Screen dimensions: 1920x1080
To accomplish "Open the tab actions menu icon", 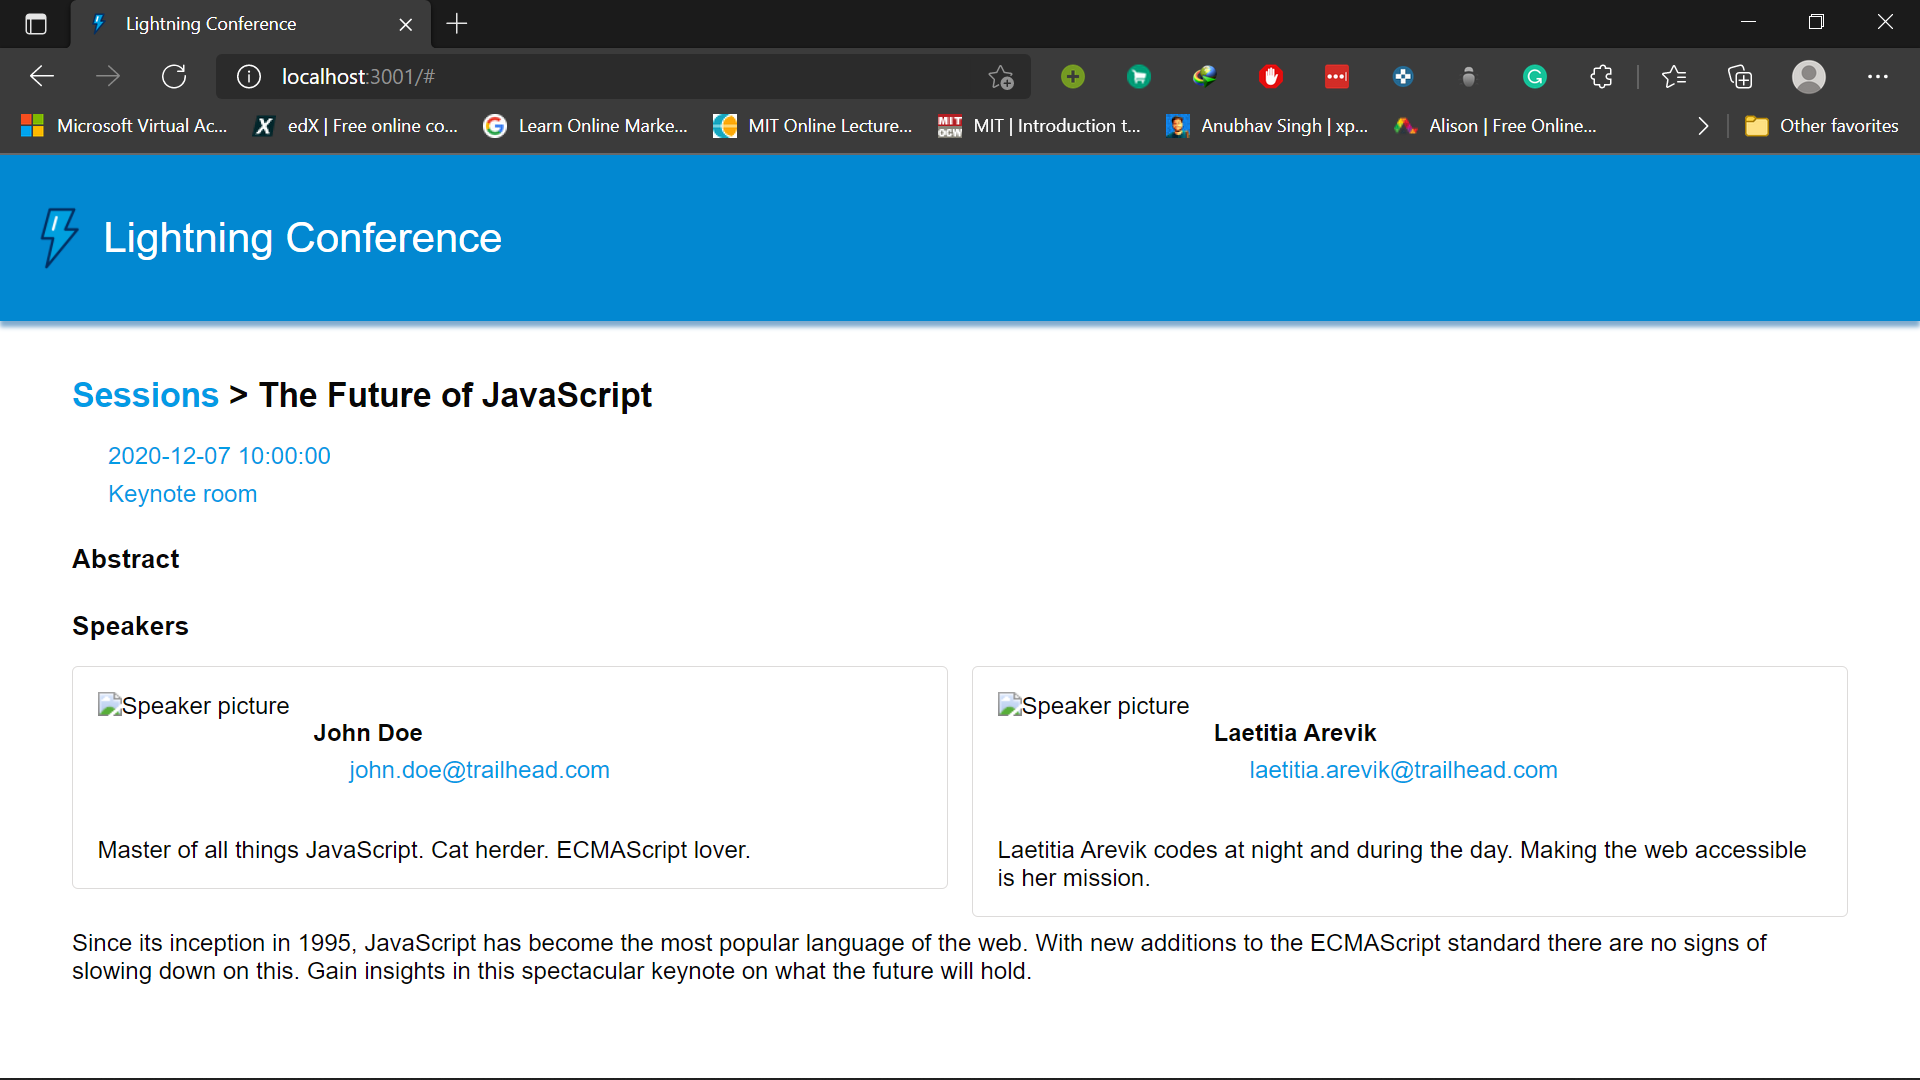I will 36,24.
